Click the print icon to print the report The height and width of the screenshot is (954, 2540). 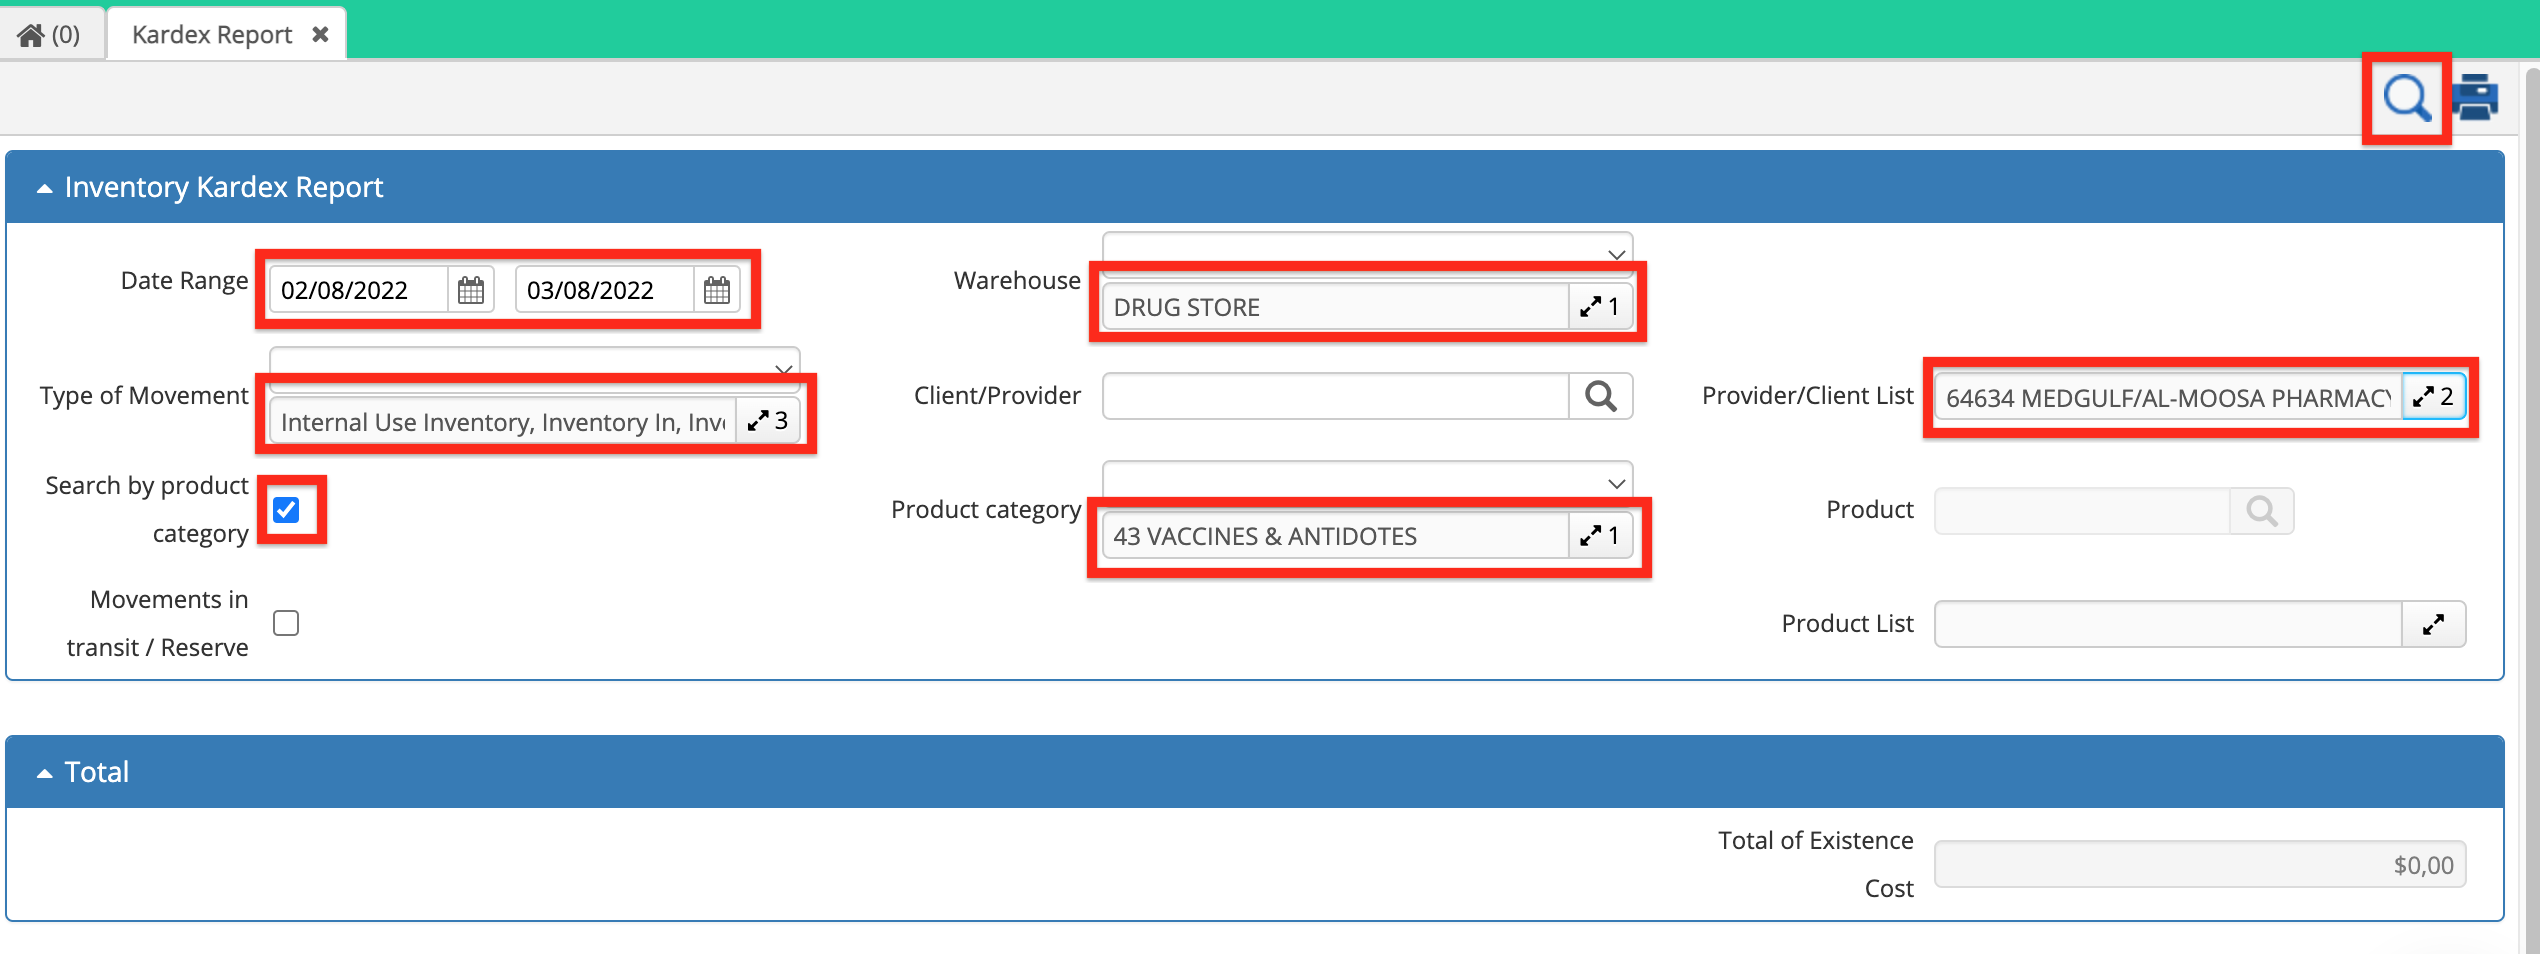tap(2477, 97)
